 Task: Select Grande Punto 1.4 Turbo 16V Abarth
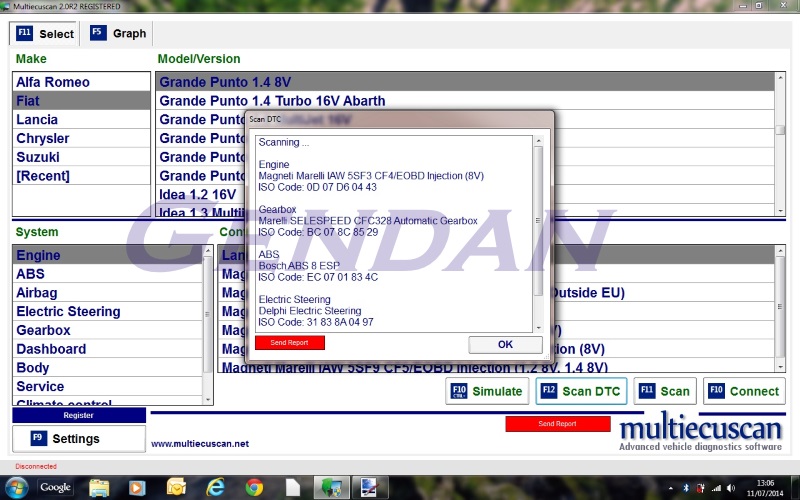tap(465, 101)
